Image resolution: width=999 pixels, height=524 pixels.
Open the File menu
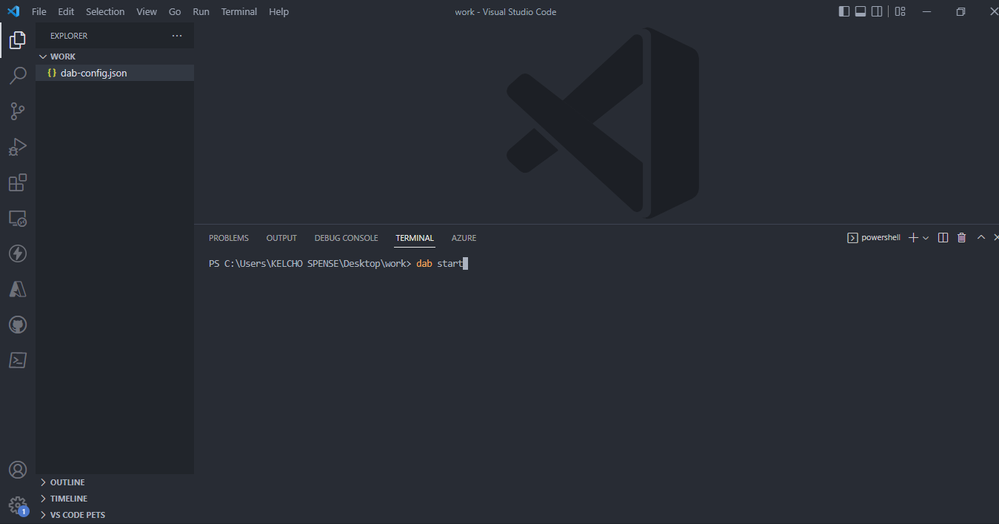(x=39, y=11)
